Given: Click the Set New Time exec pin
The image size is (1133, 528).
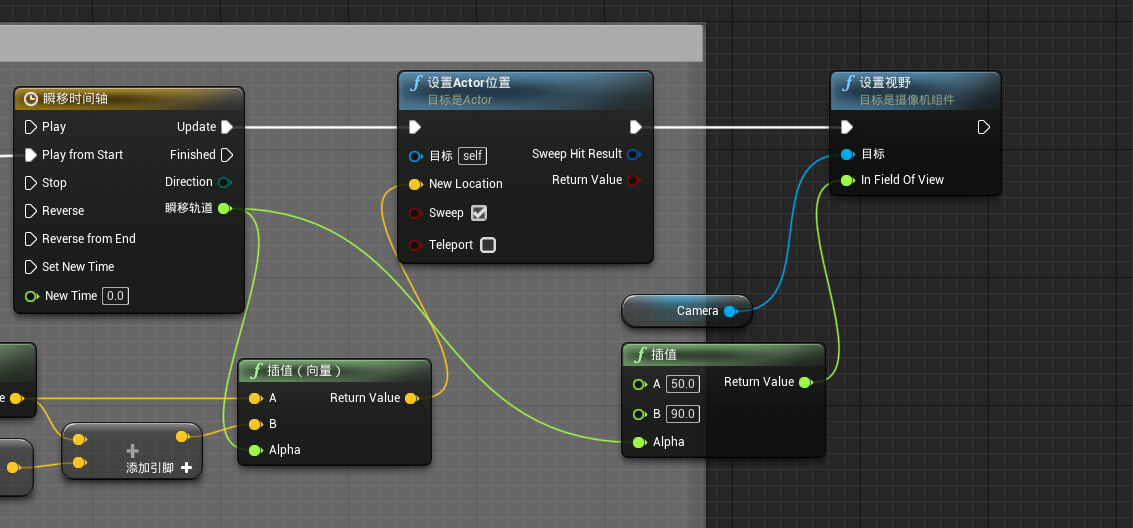Looking at the screenshot, I should click(x=30, y=267).
